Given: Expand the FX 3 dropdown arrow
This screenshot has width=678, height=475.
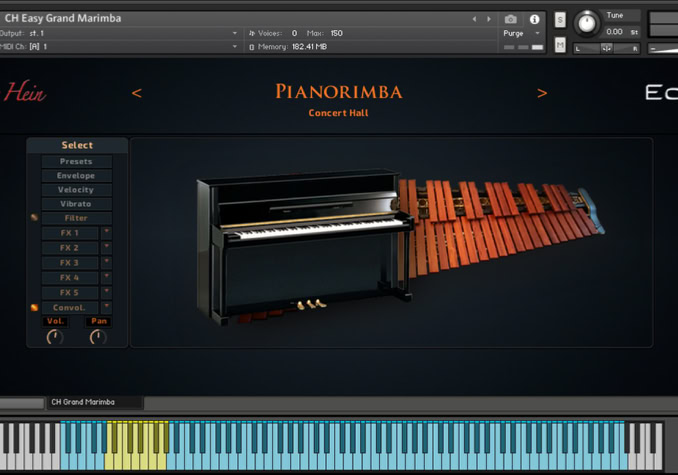Looking at the screenshot, I should click(106, 263).
